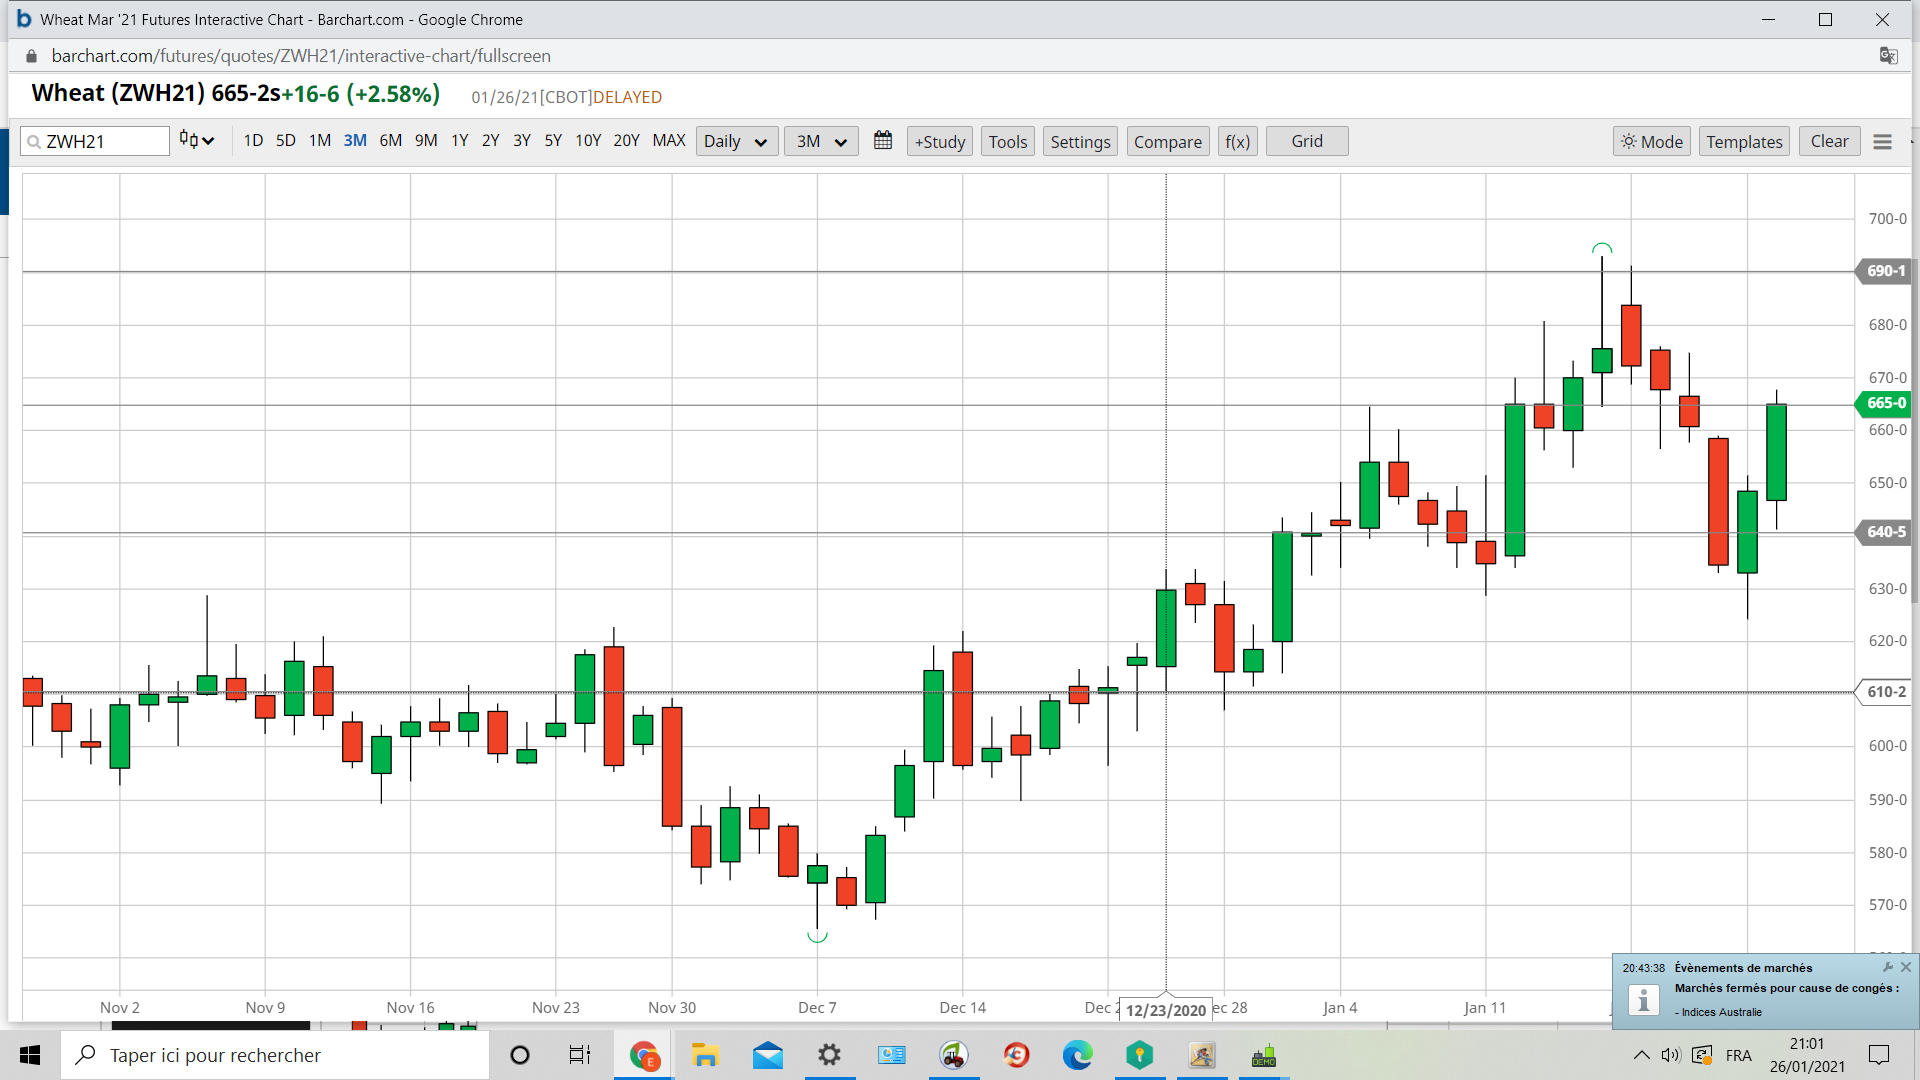The image size is (1920, 1080).
Task: Select the 10Y time range
Action: click(x=588, y=141)
